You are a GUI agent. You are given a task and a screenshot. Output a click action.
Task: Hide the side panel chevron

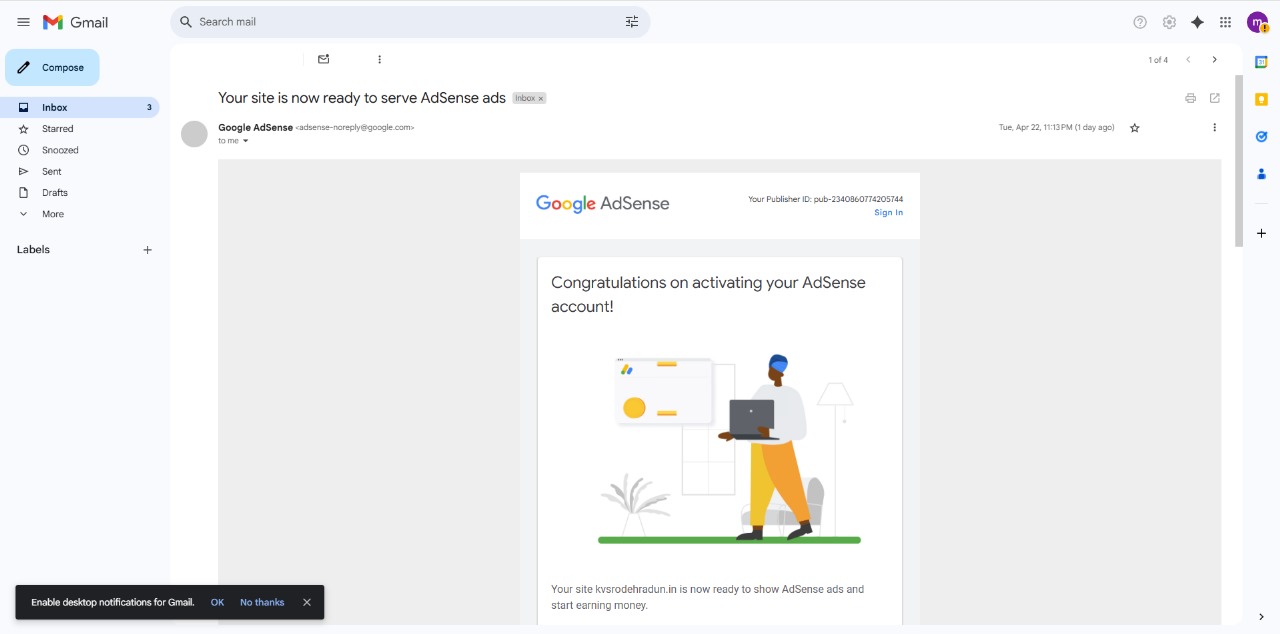click(x=1261, y=617)
